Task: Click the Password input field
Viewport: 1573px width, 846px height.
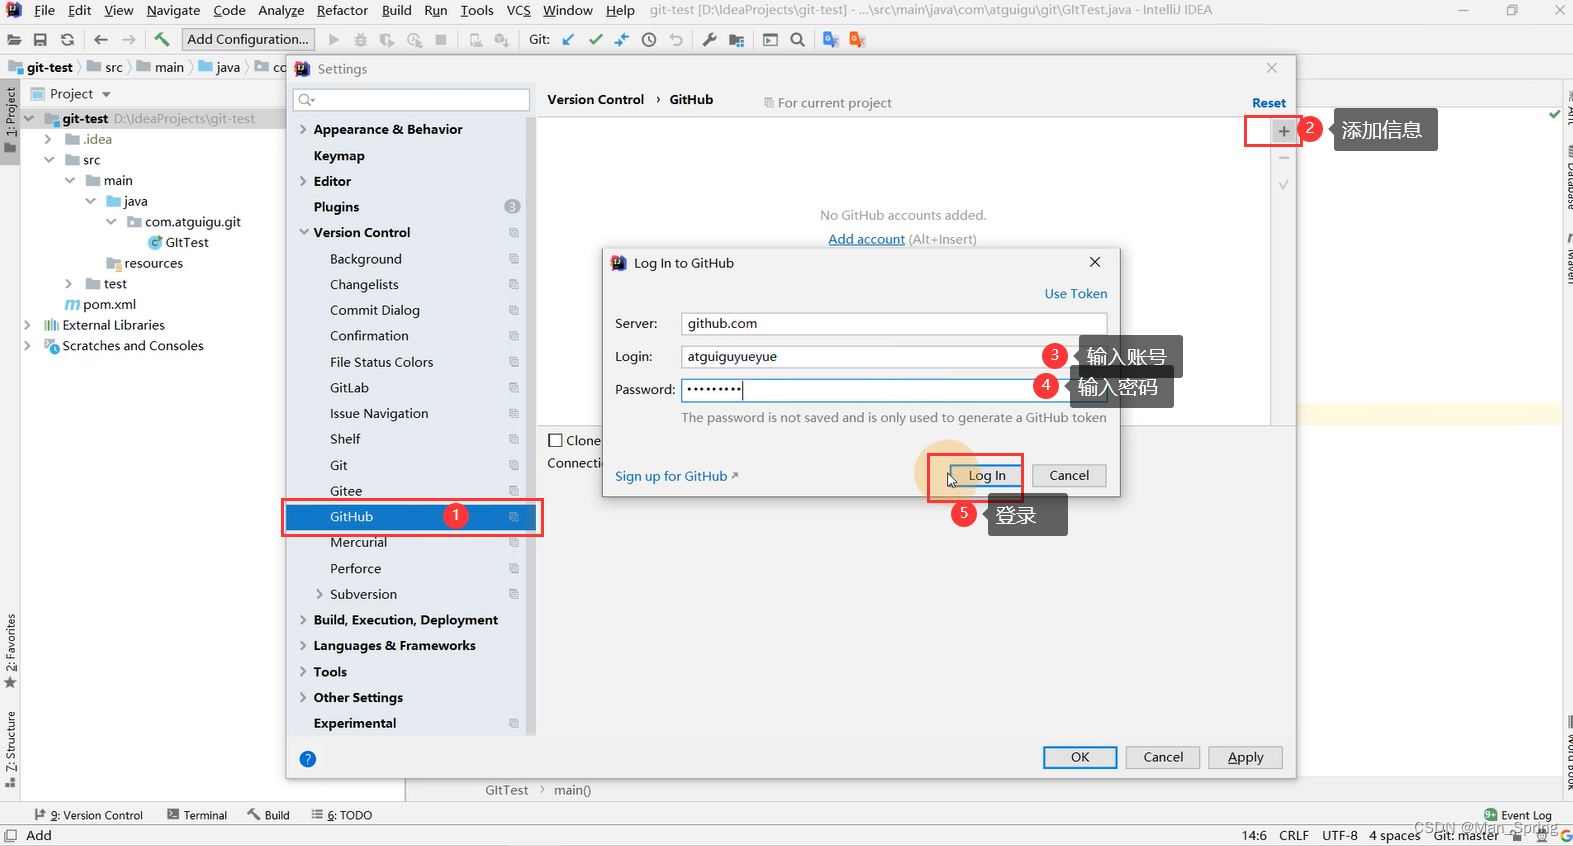Action: [x=894, y=389]
